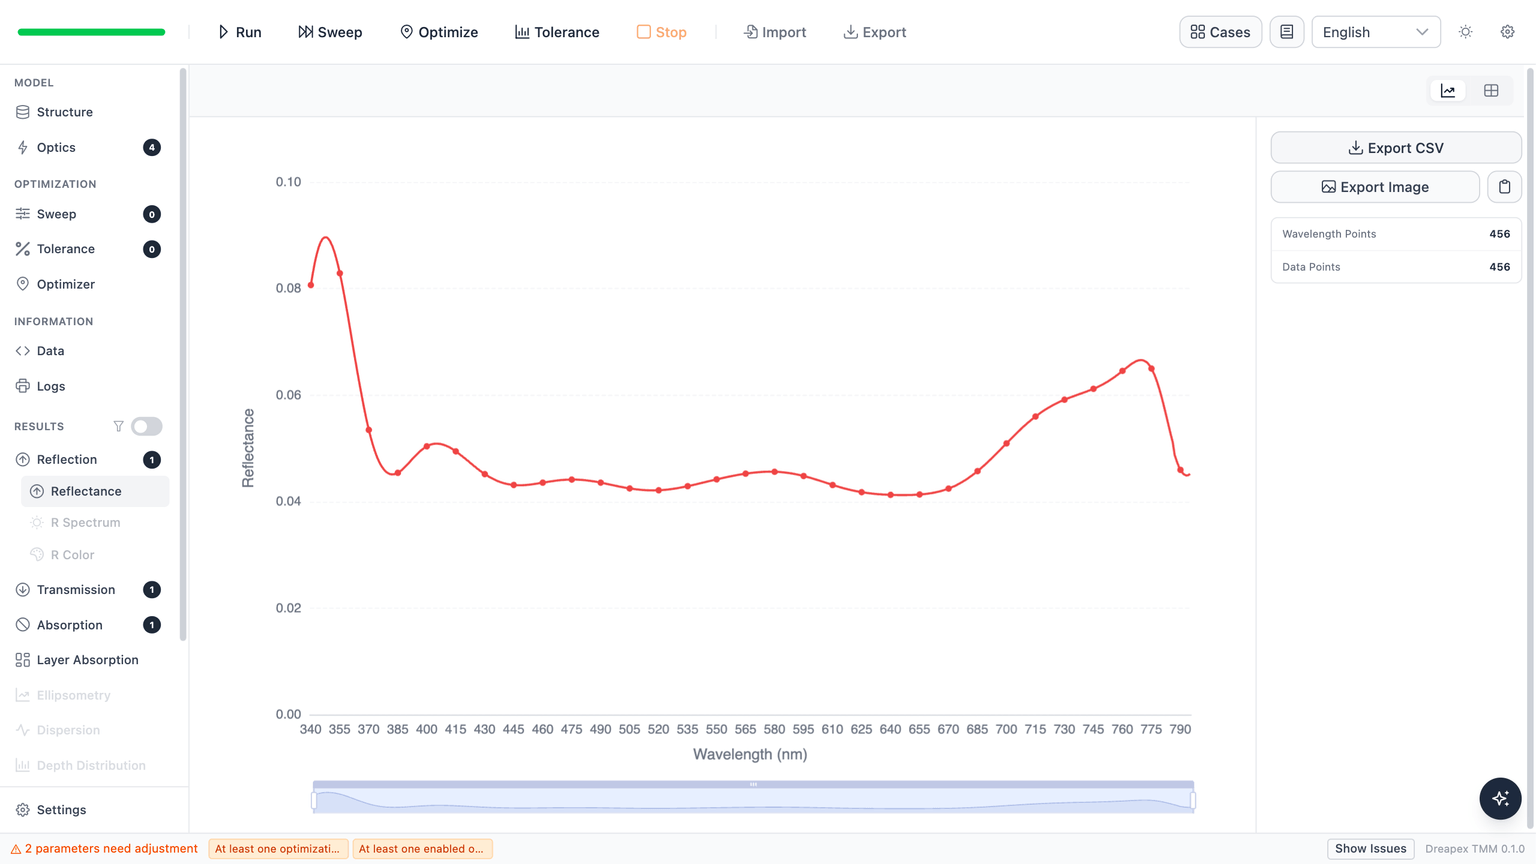Viewport: 1536px width, 864px height.
Task: Open Optimize in the top toolbar
Action: 438,32
